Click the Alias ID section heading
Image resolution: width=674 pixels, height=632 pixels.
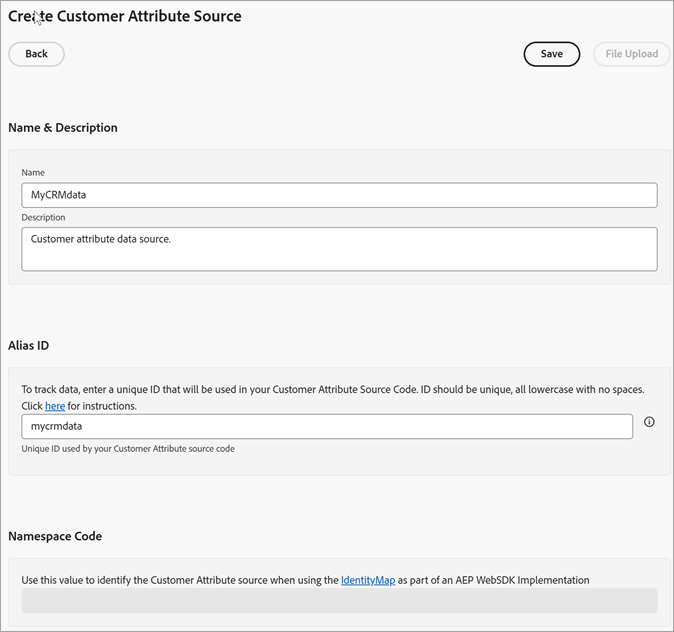tap(29, 345)
